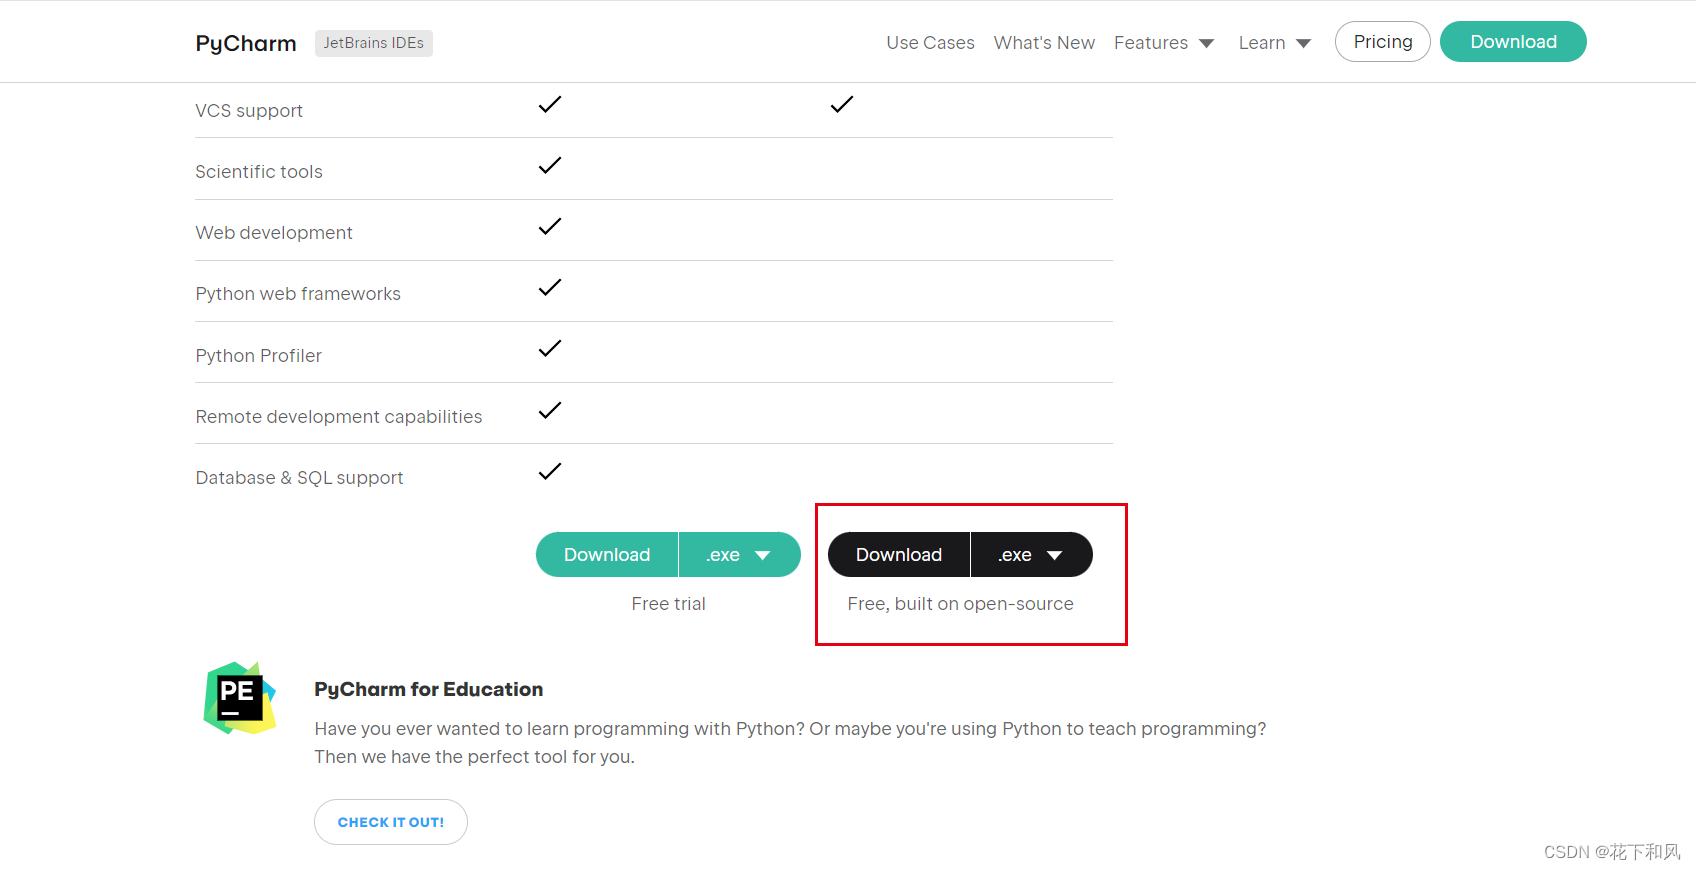Click the Database & SQL support checkmark
Viewport: 1696px width, 870px height.
[550, 471]
